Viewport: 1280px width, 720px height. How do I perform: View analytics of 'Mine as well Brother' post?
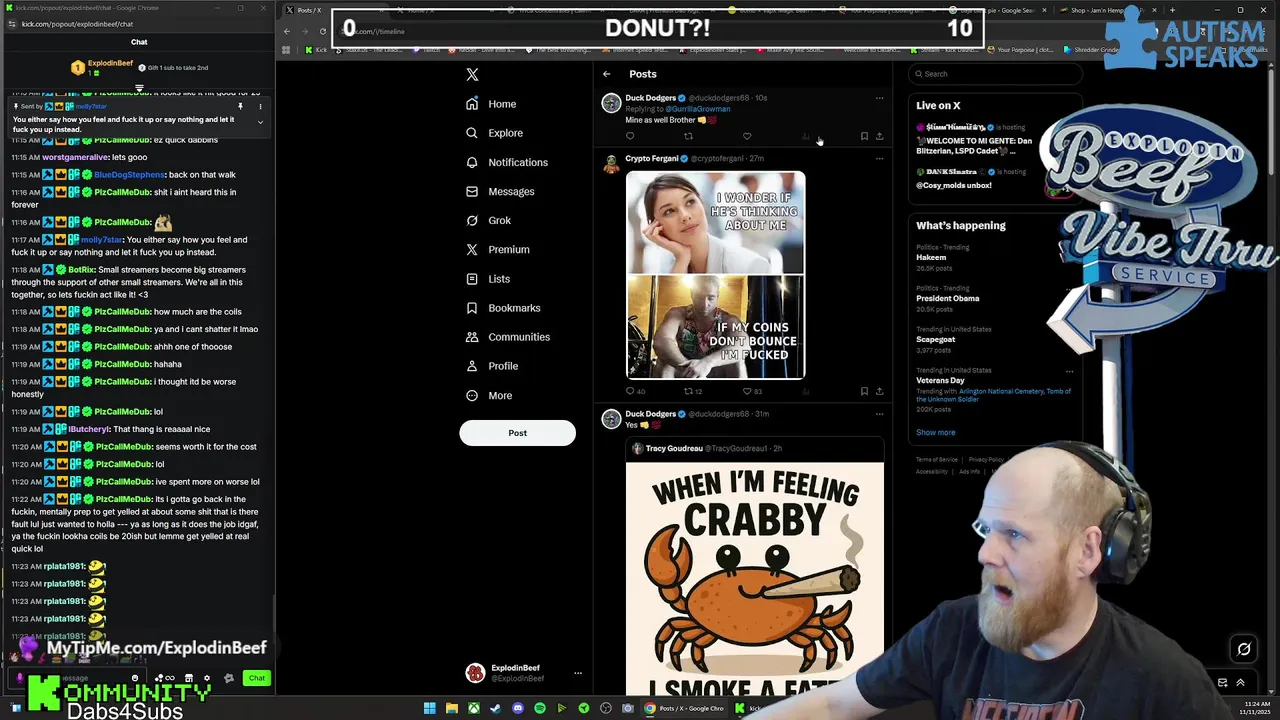805,136
